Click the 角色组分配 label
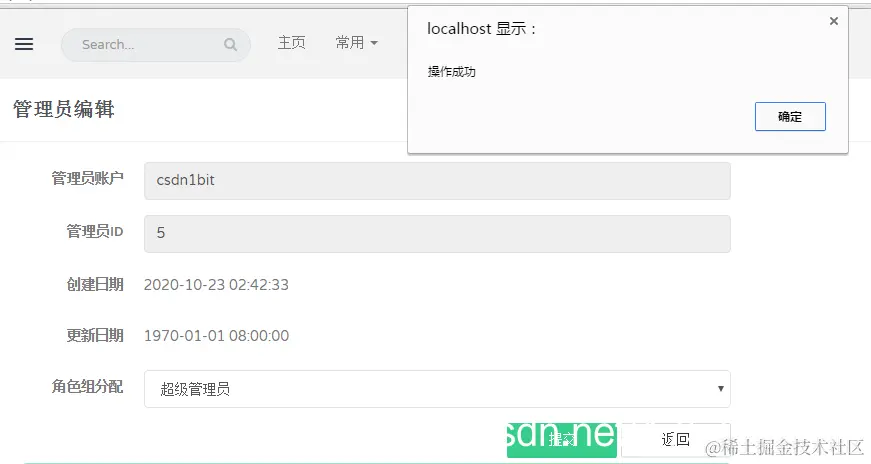871x464 pixels. coord(87,387)
